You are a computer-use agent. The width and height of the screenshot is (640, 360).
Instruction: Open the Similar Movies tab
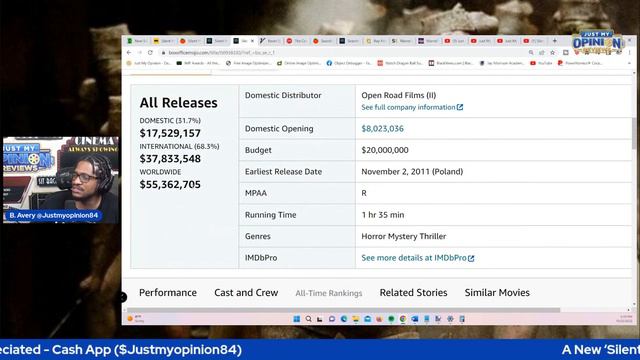pyautogui.click(x=497, y=293)
